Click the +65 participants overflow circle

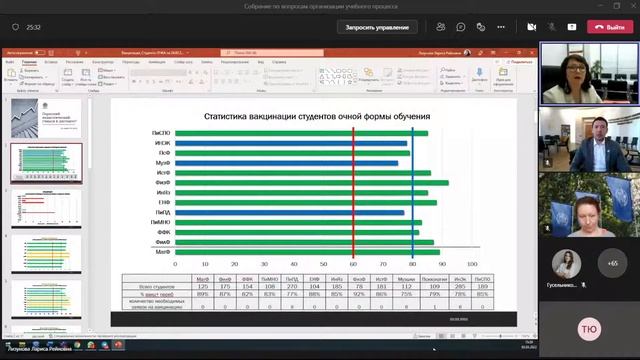[x=612, y=264]
